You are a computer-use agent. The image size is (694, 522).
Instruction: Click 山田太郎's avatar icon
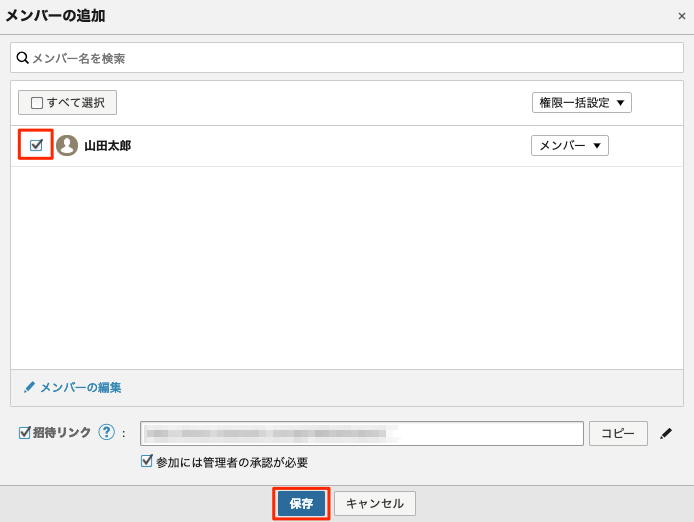tap(67, 145)
